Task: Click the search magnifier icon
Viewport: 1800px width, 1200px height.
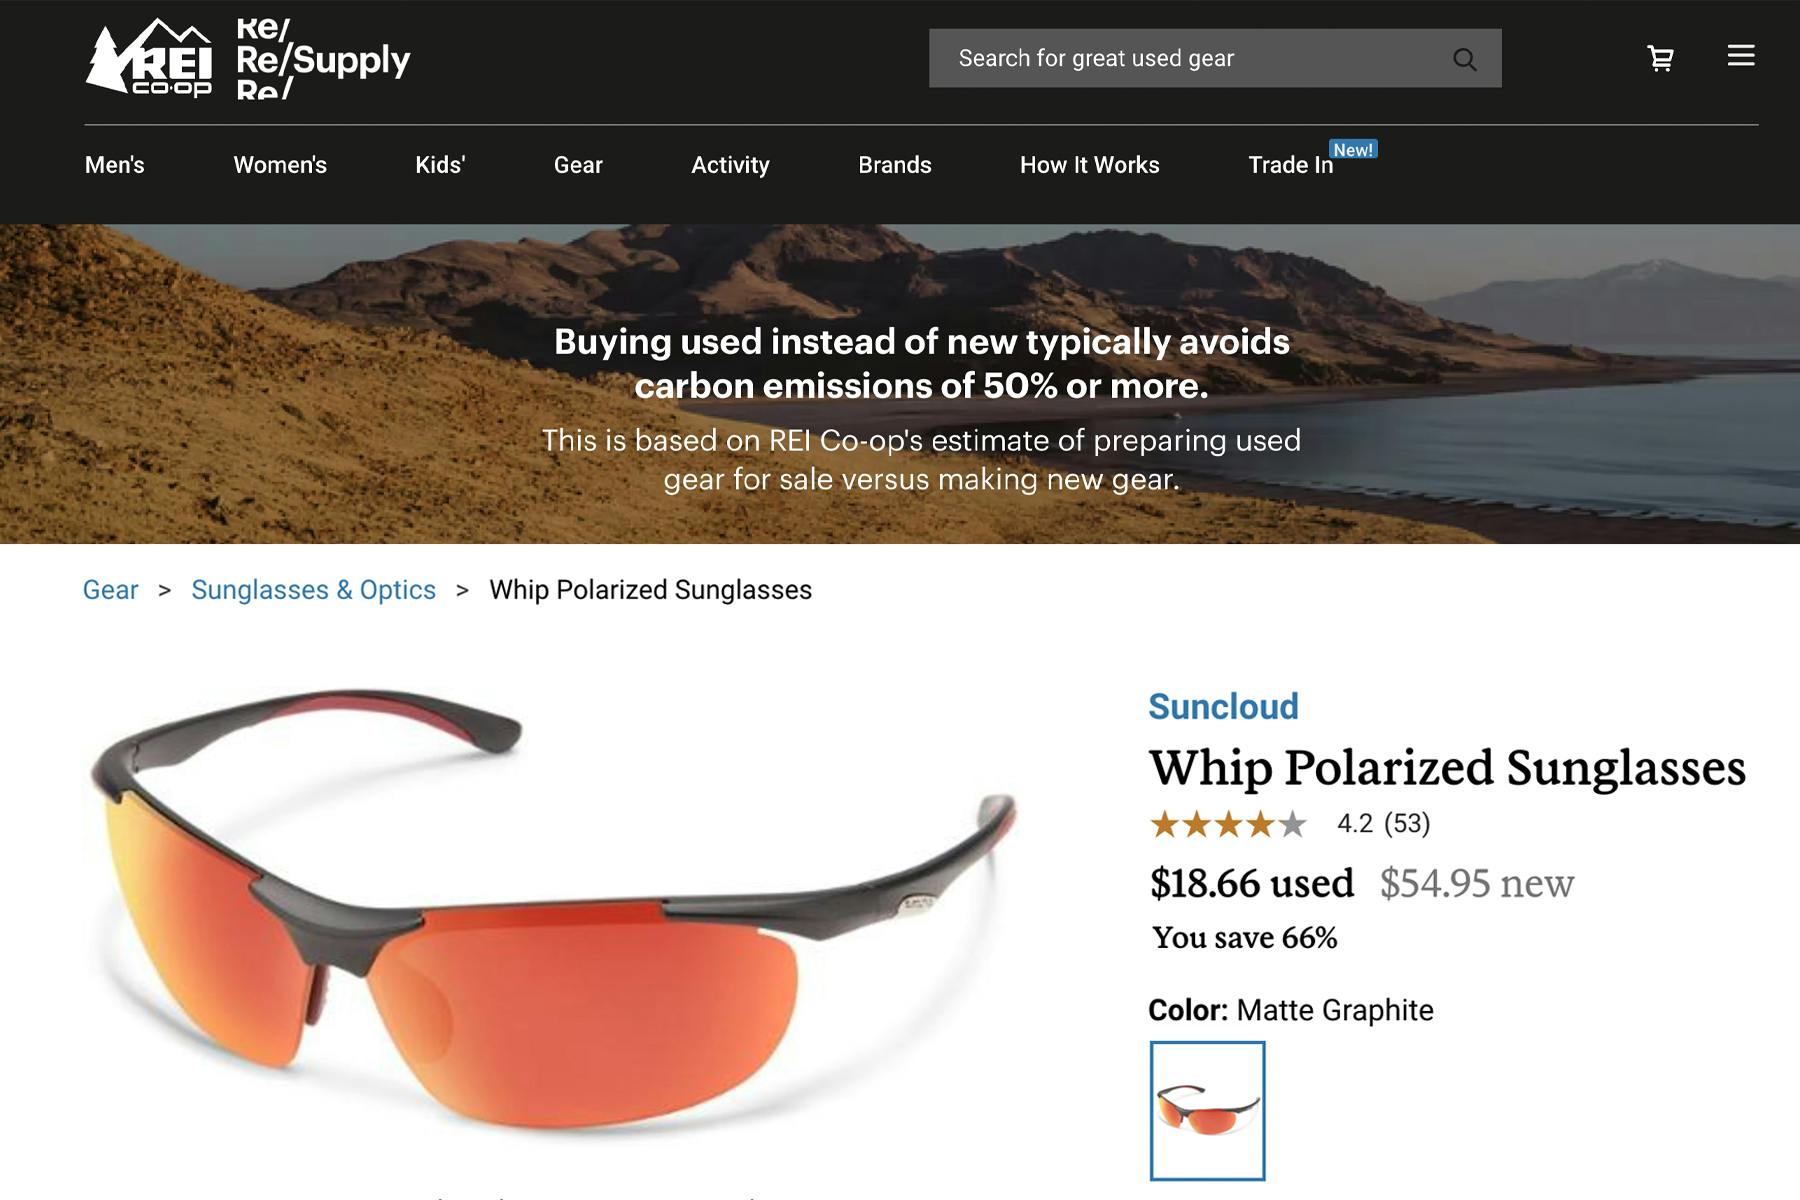Action: [1465, 58]
